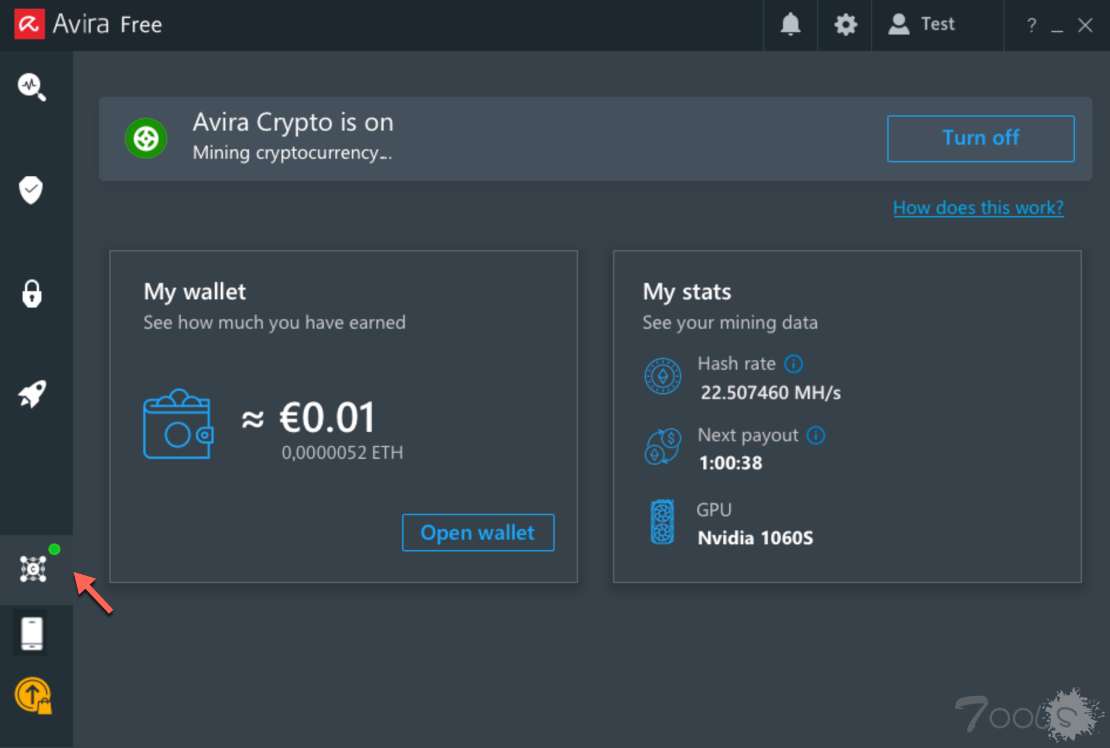This screenshot has width=1110, height=748.
Task: Click the Avira logo in title bar
Action: point(29,25)
